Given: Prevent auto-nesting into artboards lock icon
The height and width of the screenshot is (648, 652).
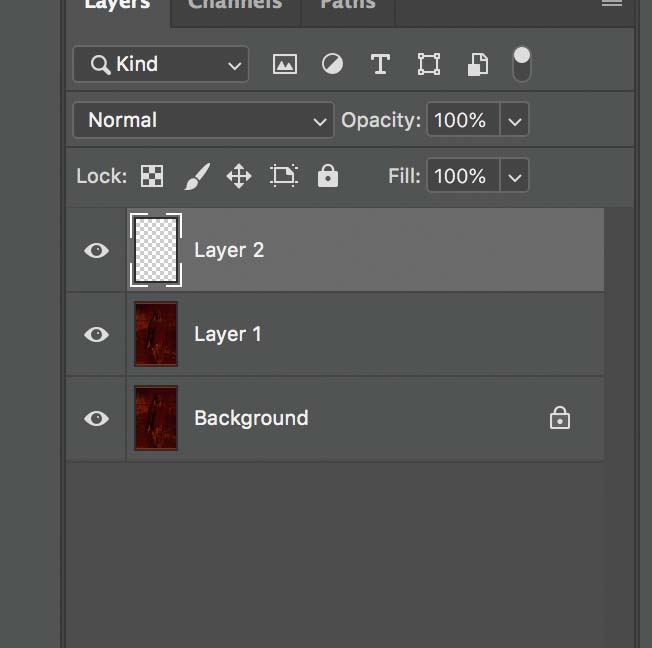Looking at the screenshot, I should (284, 176).
